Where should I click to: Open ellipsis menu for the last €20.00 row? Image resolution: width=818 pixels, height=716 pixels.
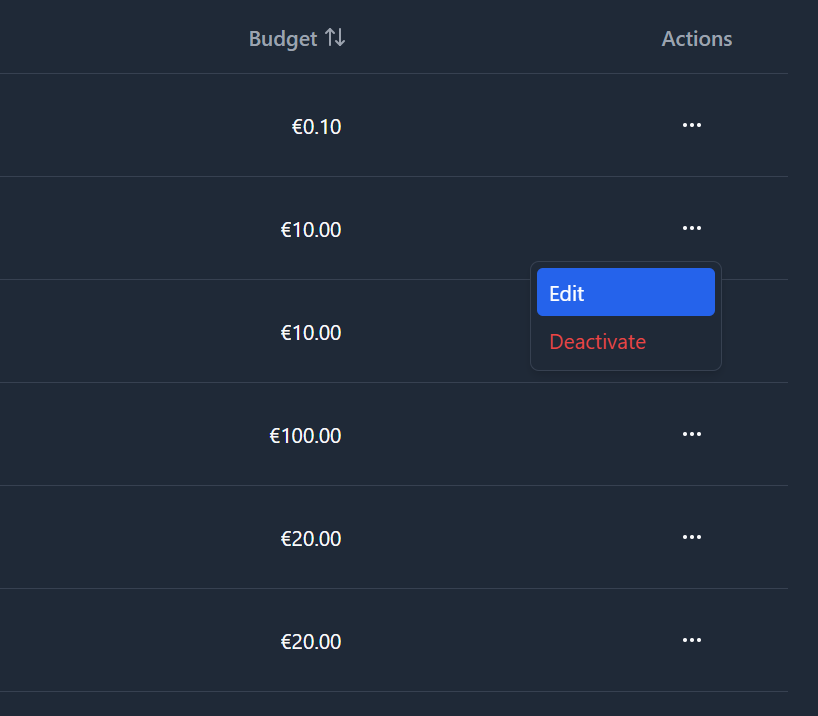click(x=691, y=640)
